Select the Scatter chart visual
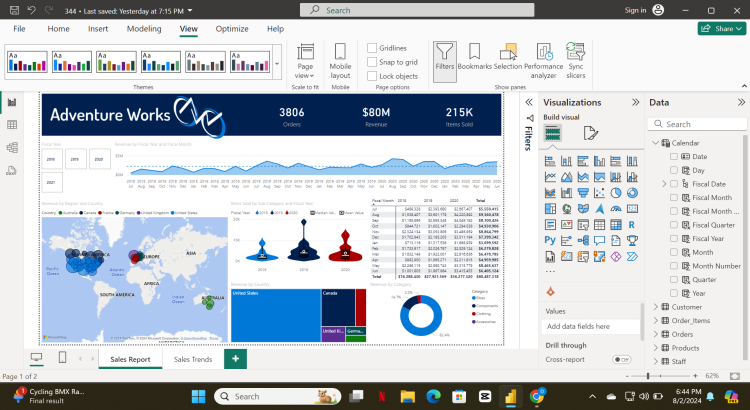This screenshot has height=410, width=750. click(599, 193)
